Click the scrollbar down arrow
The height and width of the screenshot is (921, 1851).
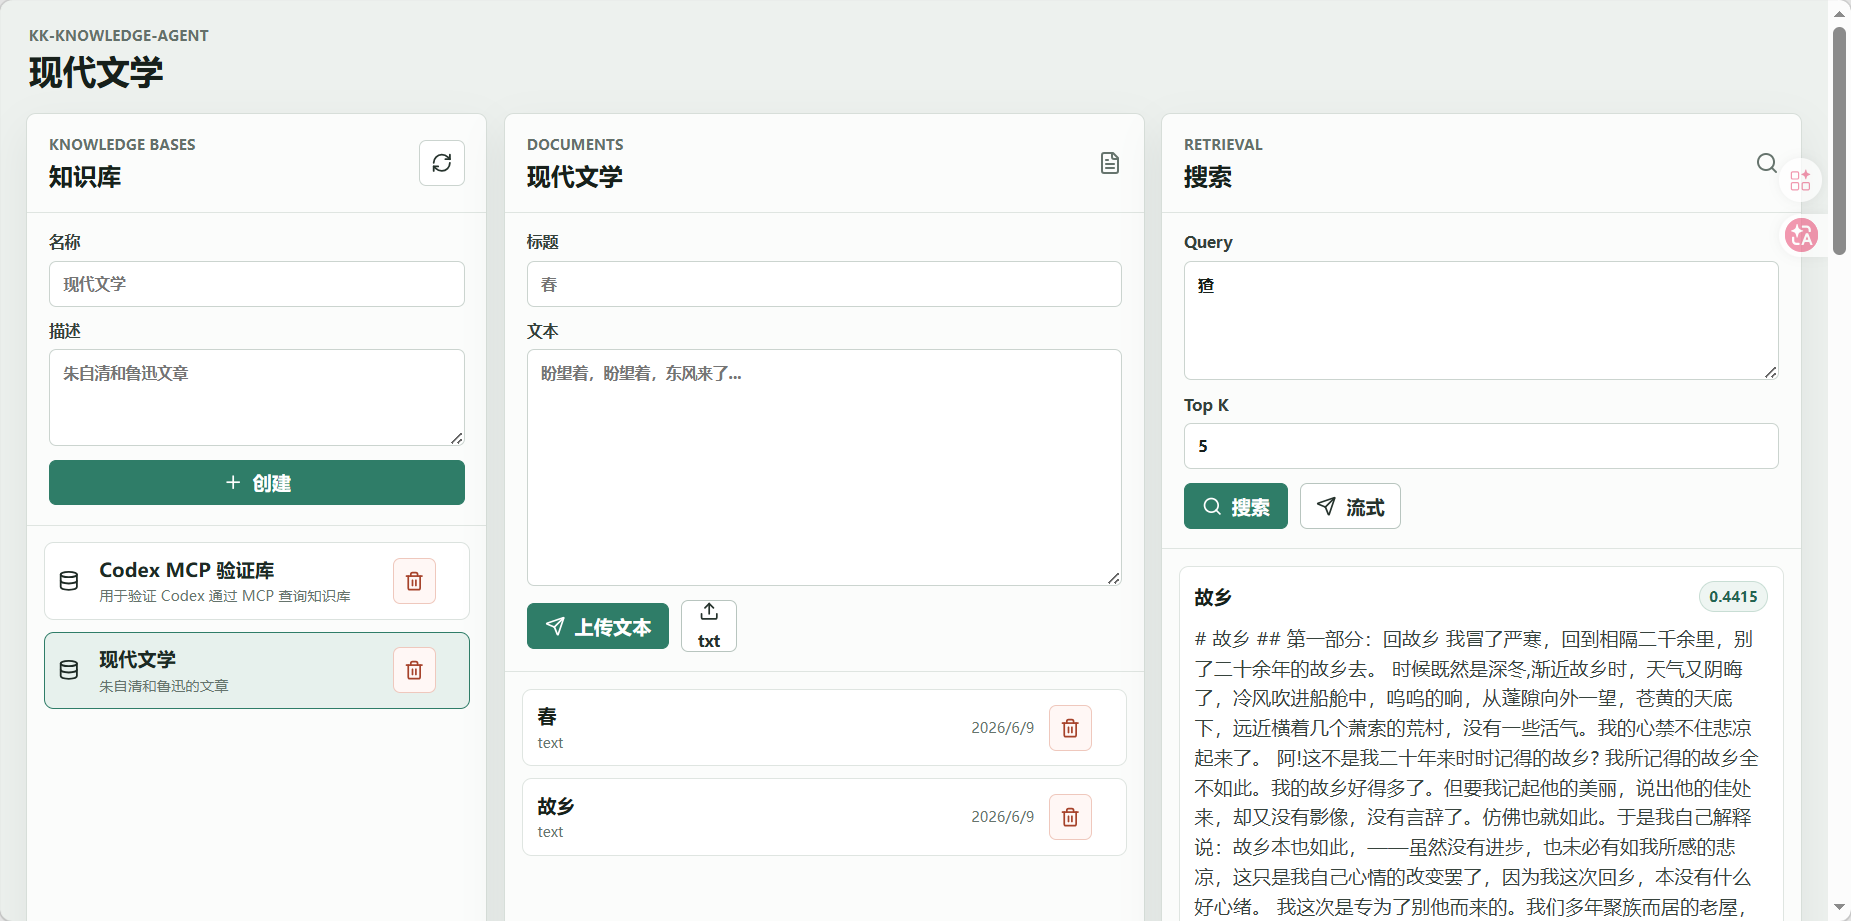[1839, 907]
